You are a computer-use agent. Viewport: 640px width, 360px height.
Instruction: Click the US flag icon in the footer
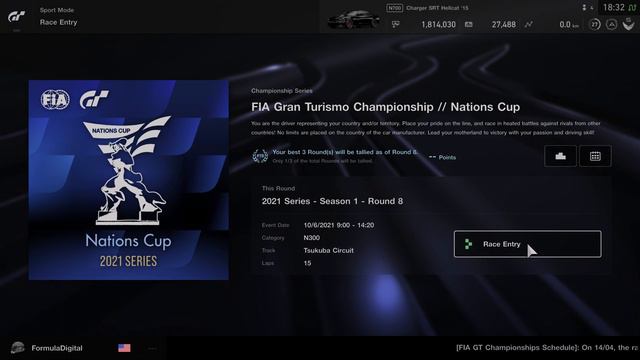pyautogui.click(x=124, y=348)
